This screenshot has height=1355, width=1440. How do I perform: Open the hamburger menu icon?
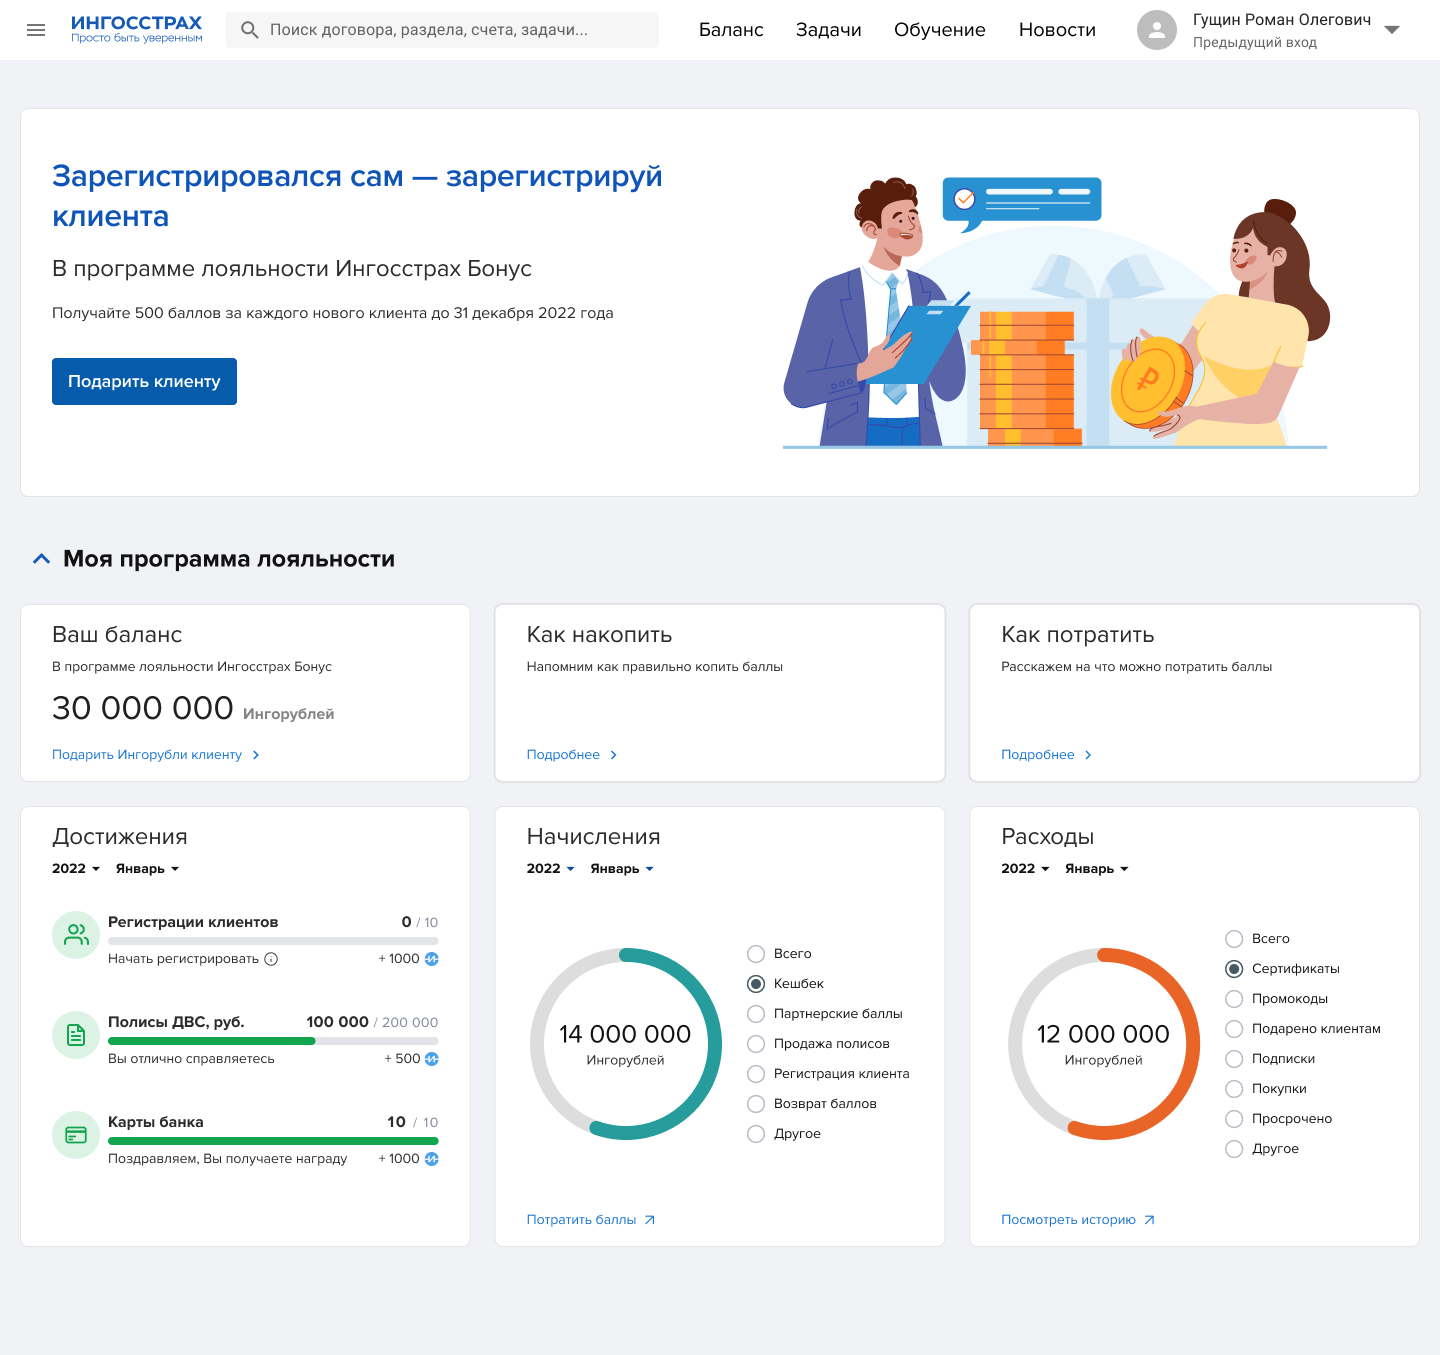[x=36, y=30]
